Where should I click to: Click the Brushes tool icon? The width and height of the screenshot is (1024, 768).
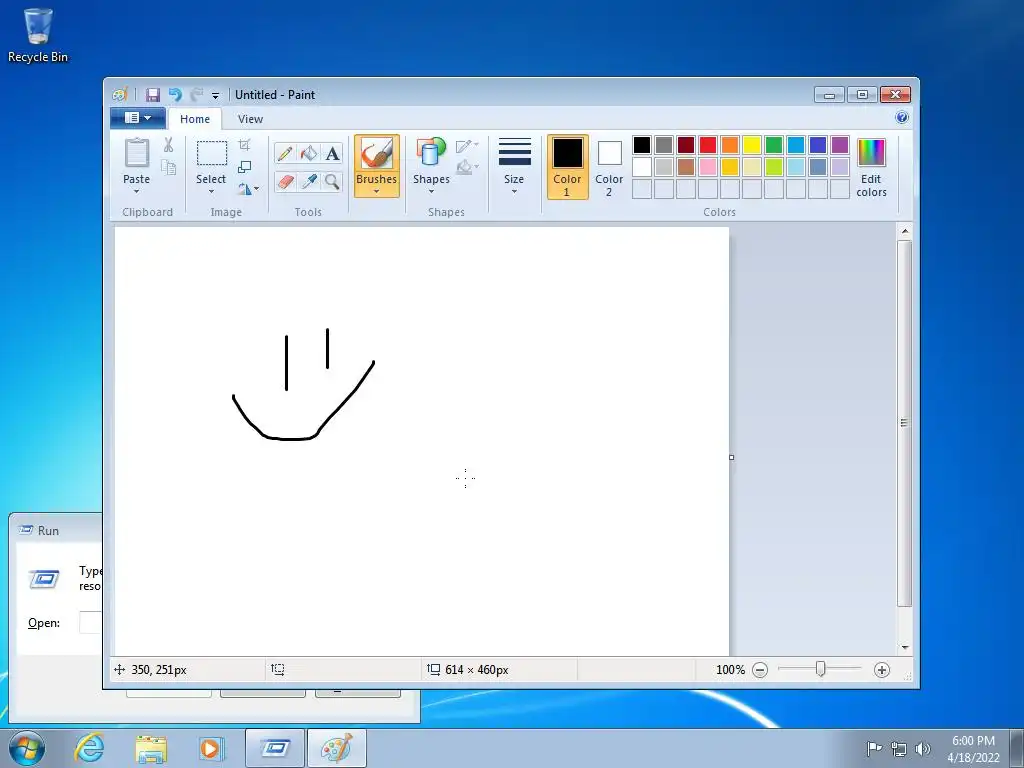[377, 153]
